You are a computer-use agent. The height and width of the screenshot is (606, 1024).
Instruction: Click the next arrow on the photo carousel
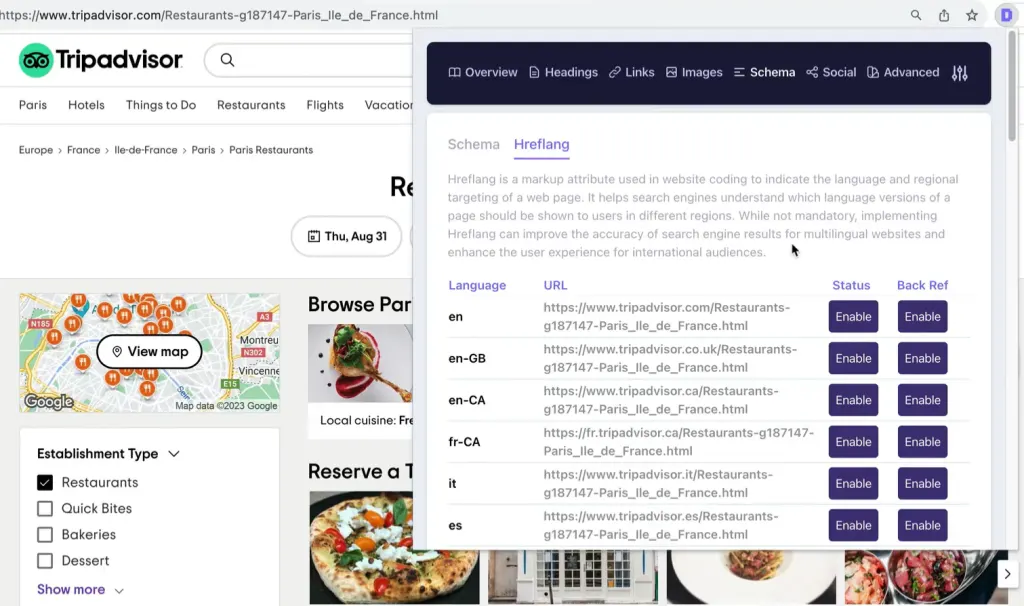coord(1007,574)
